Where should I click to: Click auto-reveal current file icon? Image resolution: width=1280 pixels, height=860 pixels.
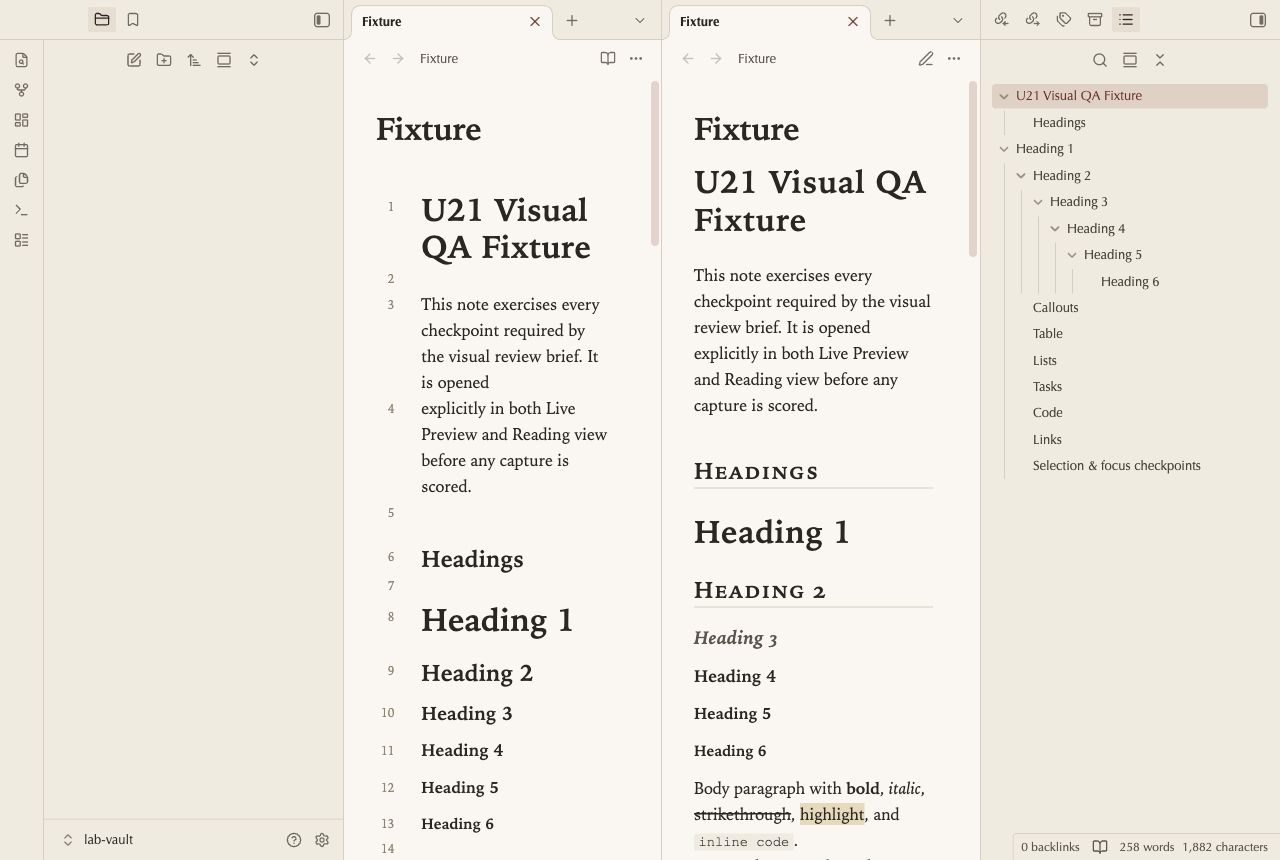(224, 60)
